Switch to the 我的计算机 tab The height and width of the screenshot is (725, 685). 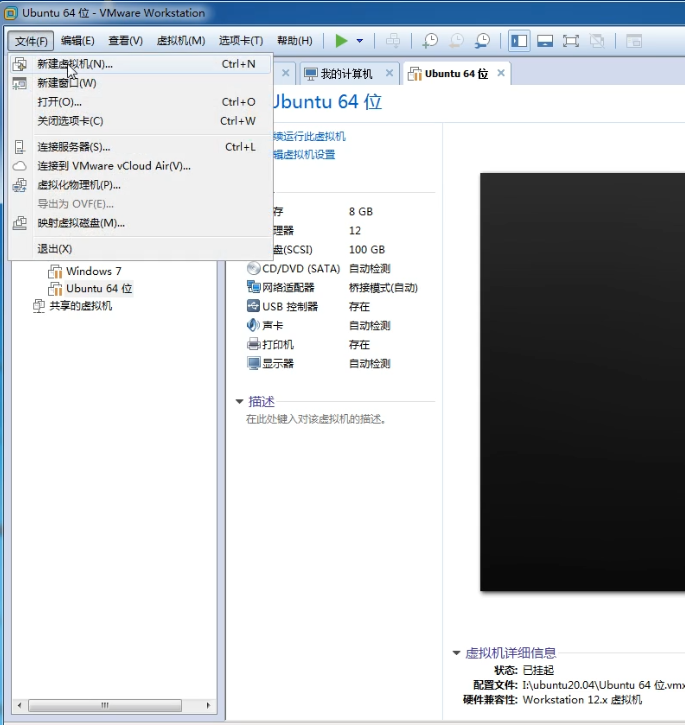pyautogui.click(x=346, y=74)
